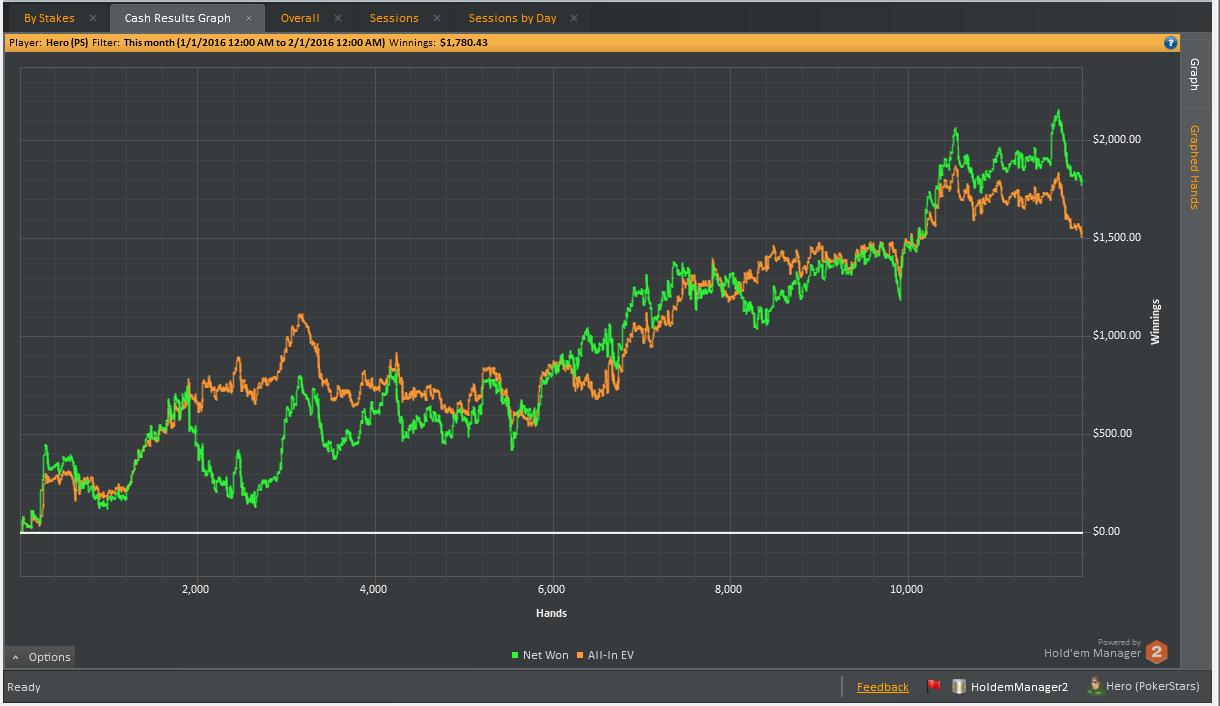Expand the Options panel

point(41,657)
